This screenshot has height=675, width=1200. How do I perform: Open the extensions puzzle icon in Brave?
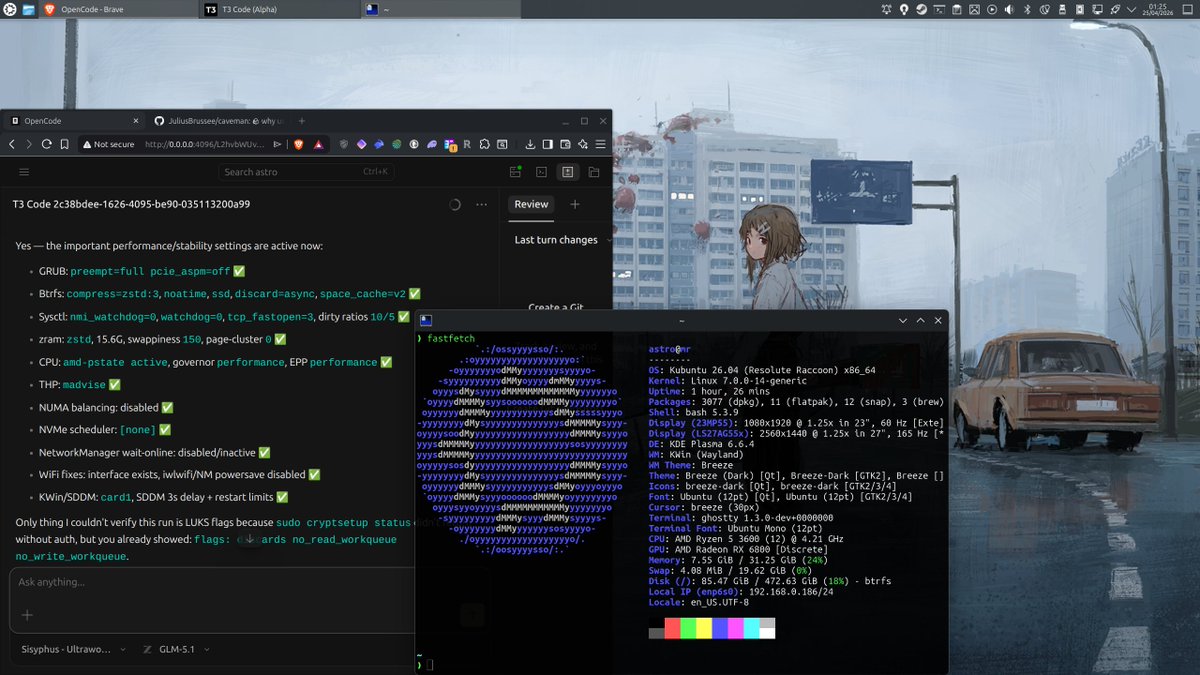click(x=484, y=144)
